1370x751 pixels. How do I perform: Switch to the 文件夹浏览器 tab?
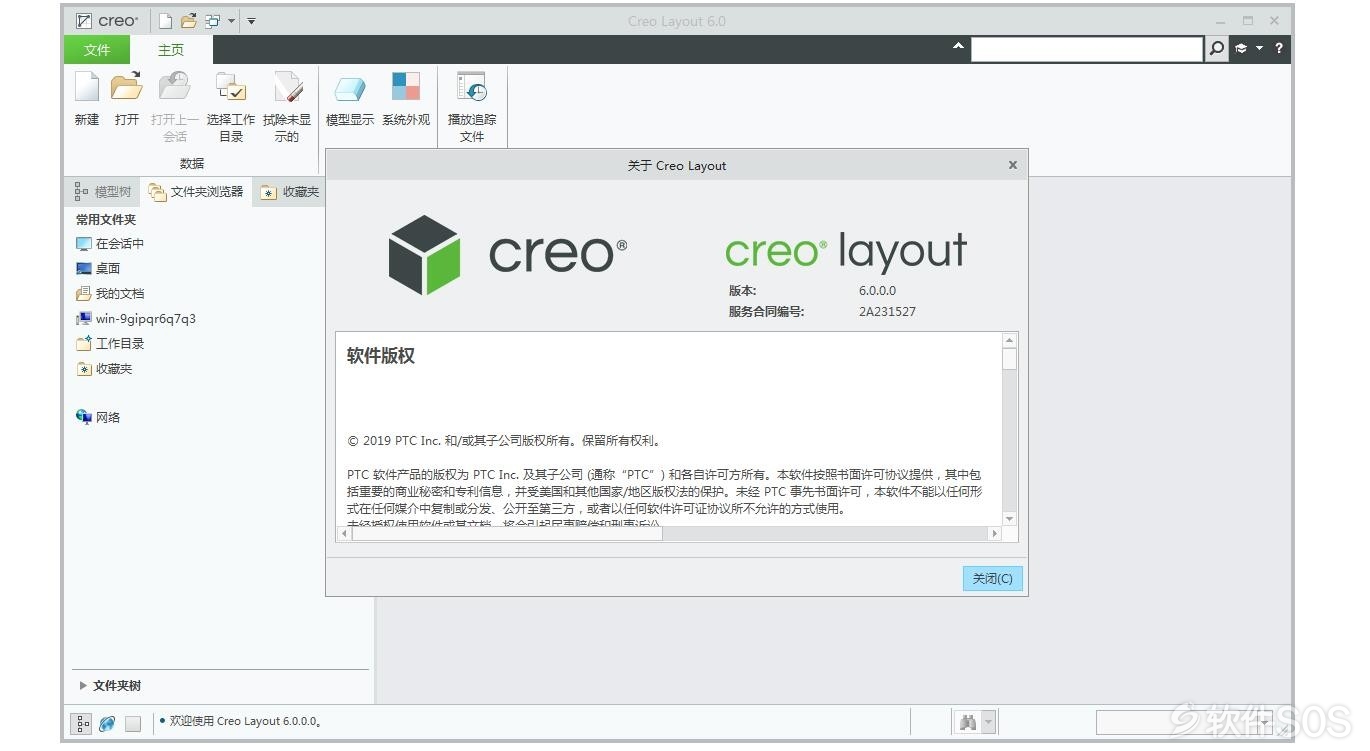click(x=196, y=192)
